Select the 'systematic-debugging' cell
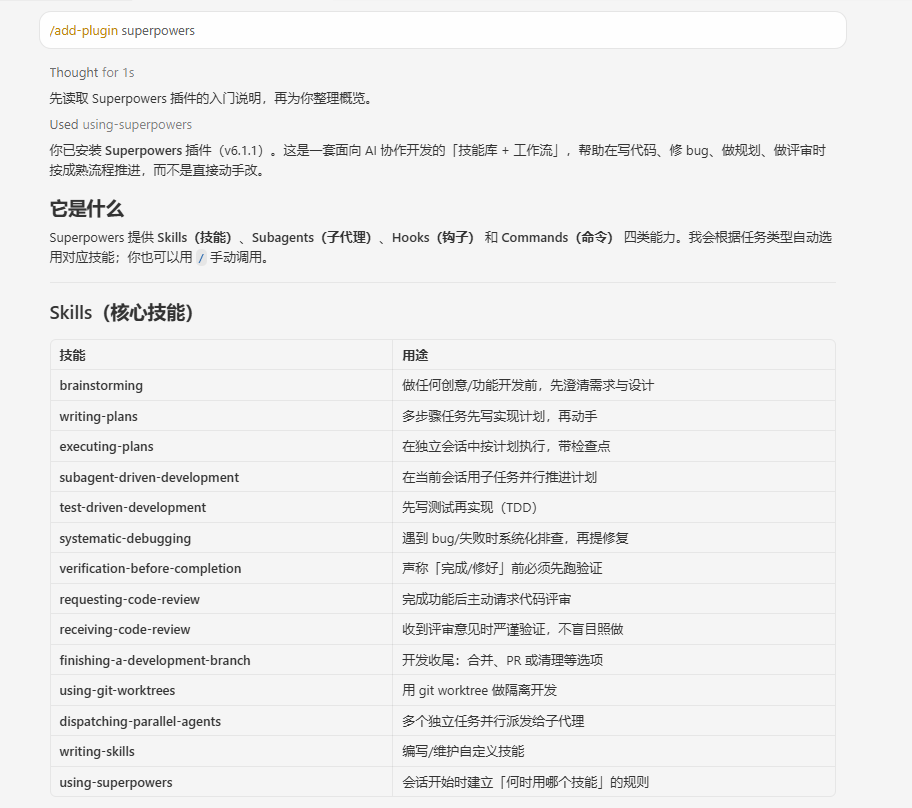The image size is (912, 808). [222, 538]
